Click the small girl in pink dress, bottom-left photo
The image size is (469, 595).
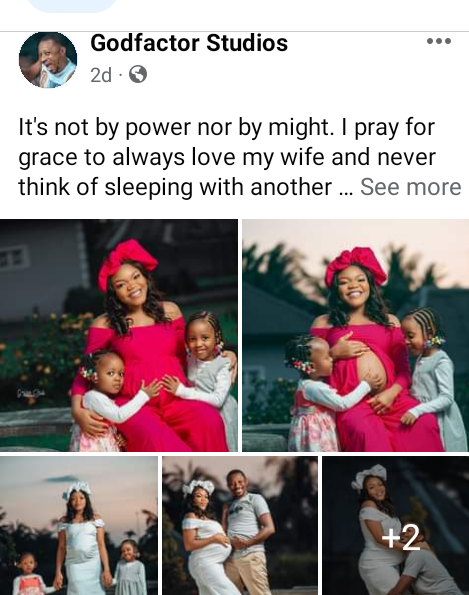point(31,574)
